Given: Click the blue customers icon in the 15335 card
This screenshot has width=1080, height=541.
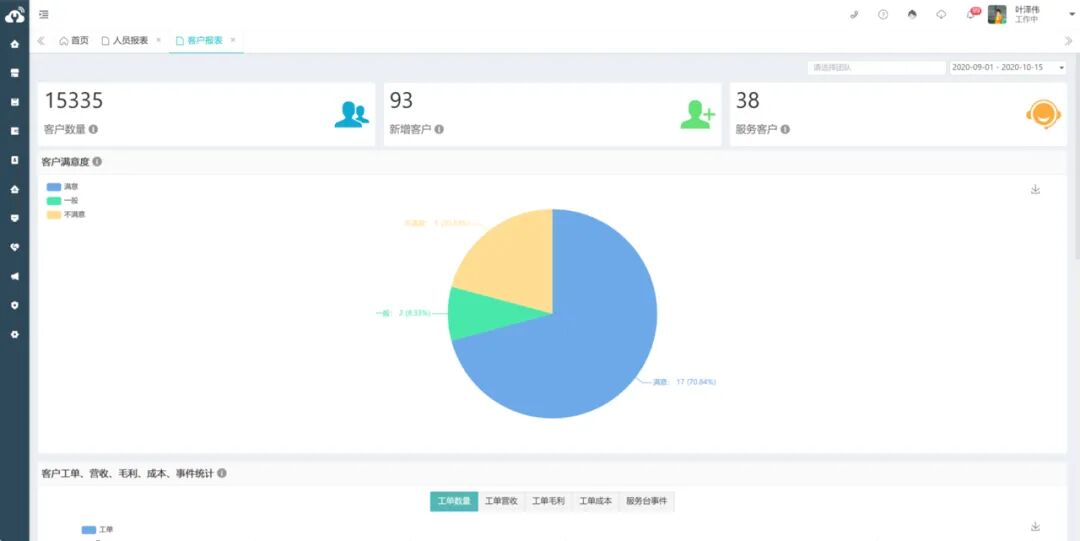Looking at the screenshot, I should tap(351, 114).
